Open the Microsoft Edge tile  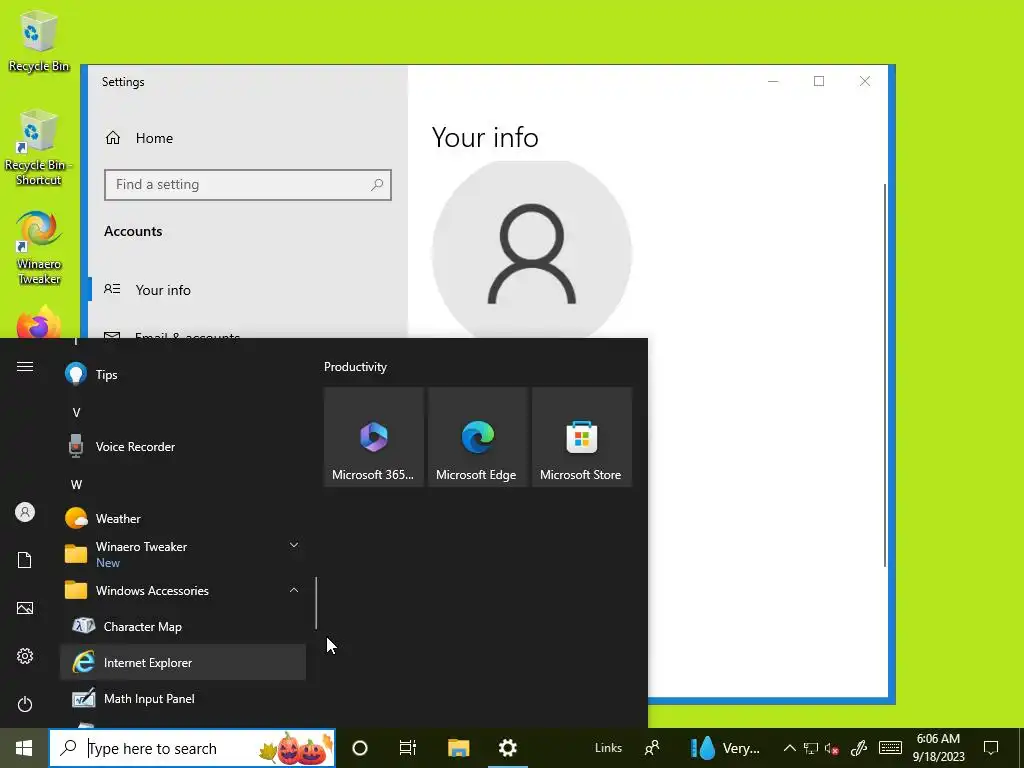pos(477,437)
